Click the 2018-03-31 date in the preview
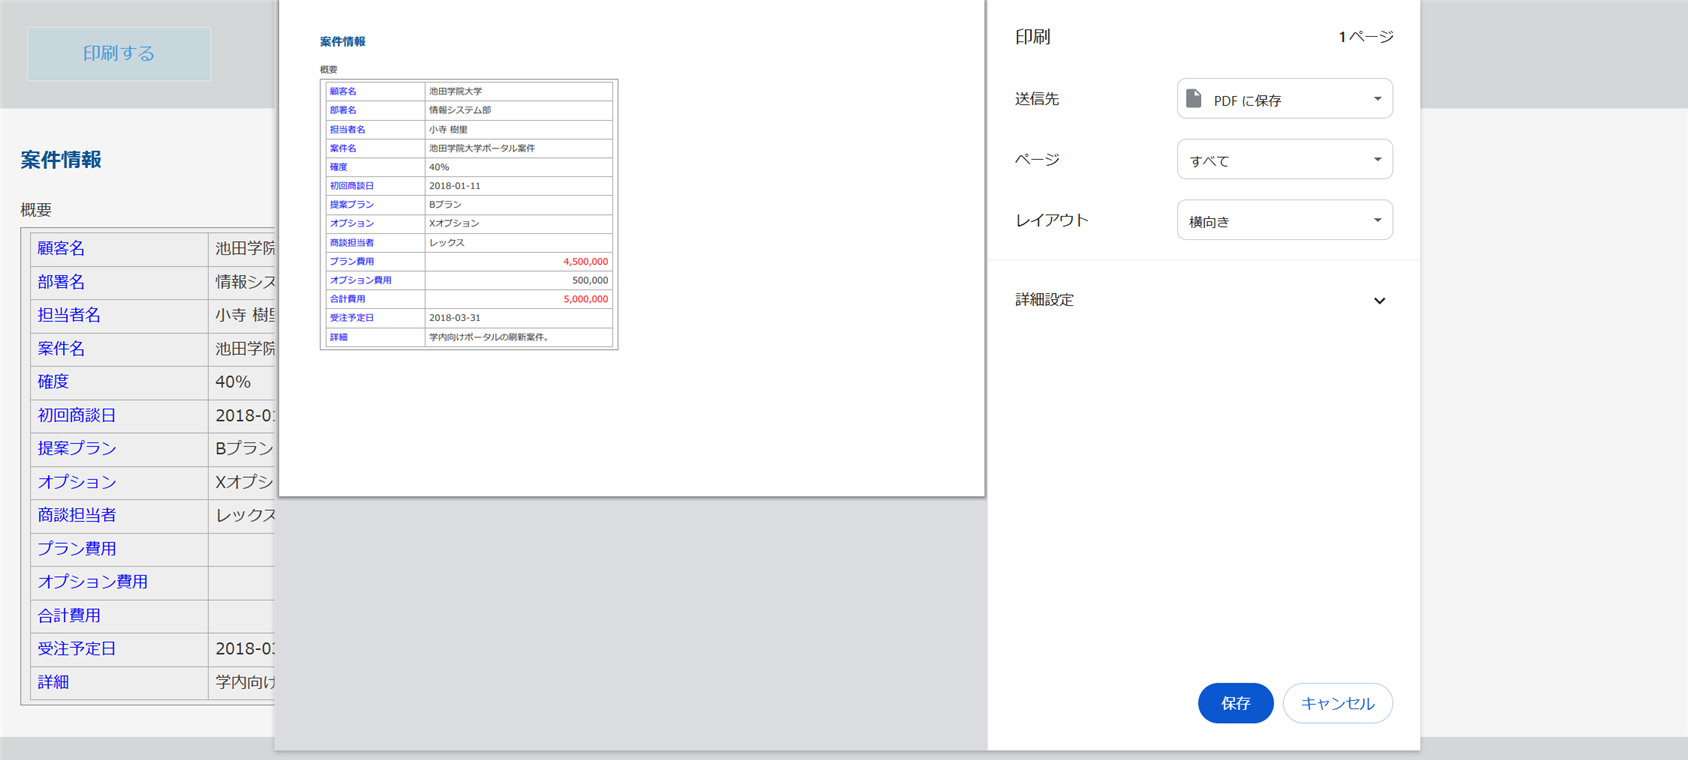 click(455, 318)
